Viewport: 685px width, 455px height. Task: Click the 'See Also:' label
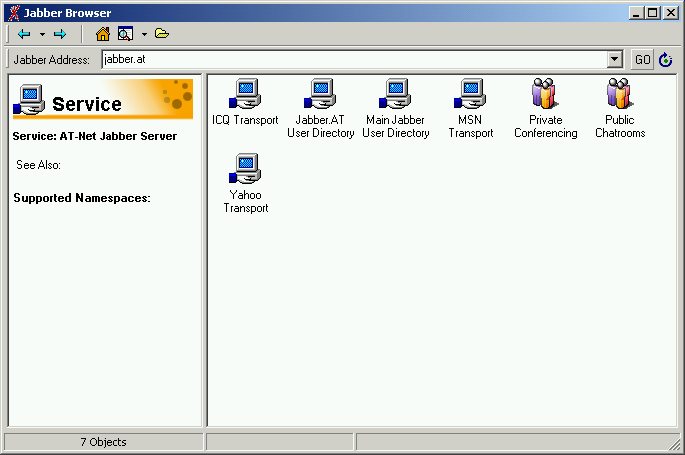pos(38,165)
